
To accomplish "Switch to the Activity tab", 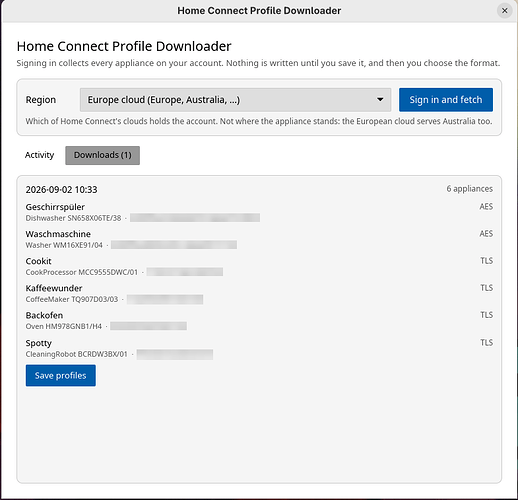I will point(39,155).
